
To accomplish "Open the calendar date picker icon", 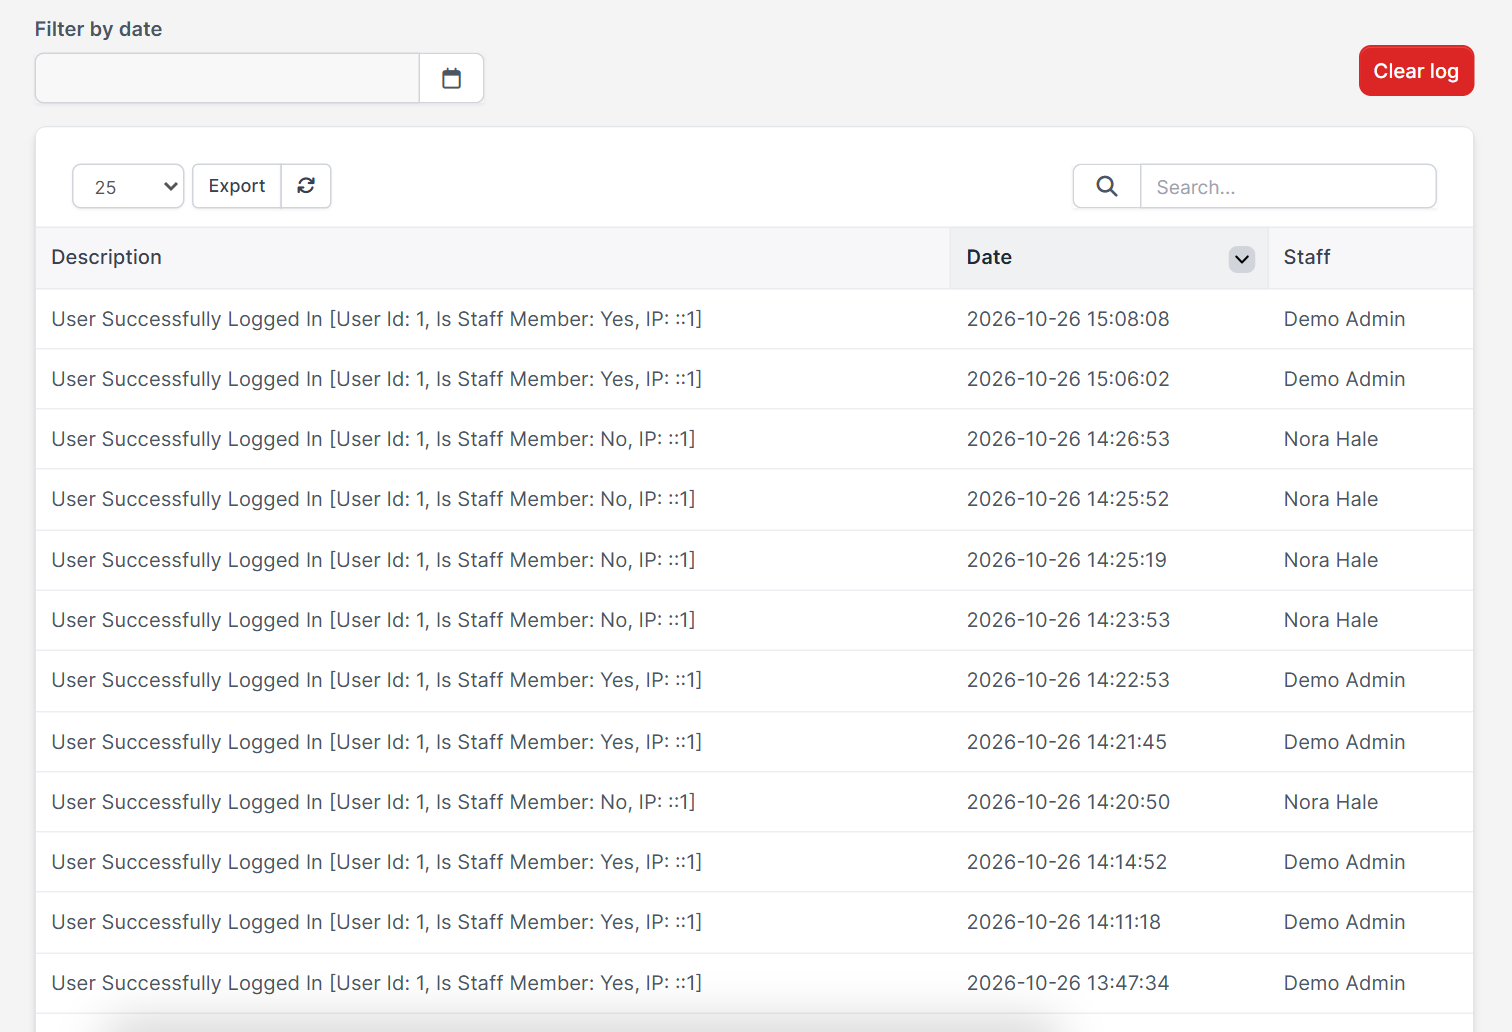I will tap(451, 78).
